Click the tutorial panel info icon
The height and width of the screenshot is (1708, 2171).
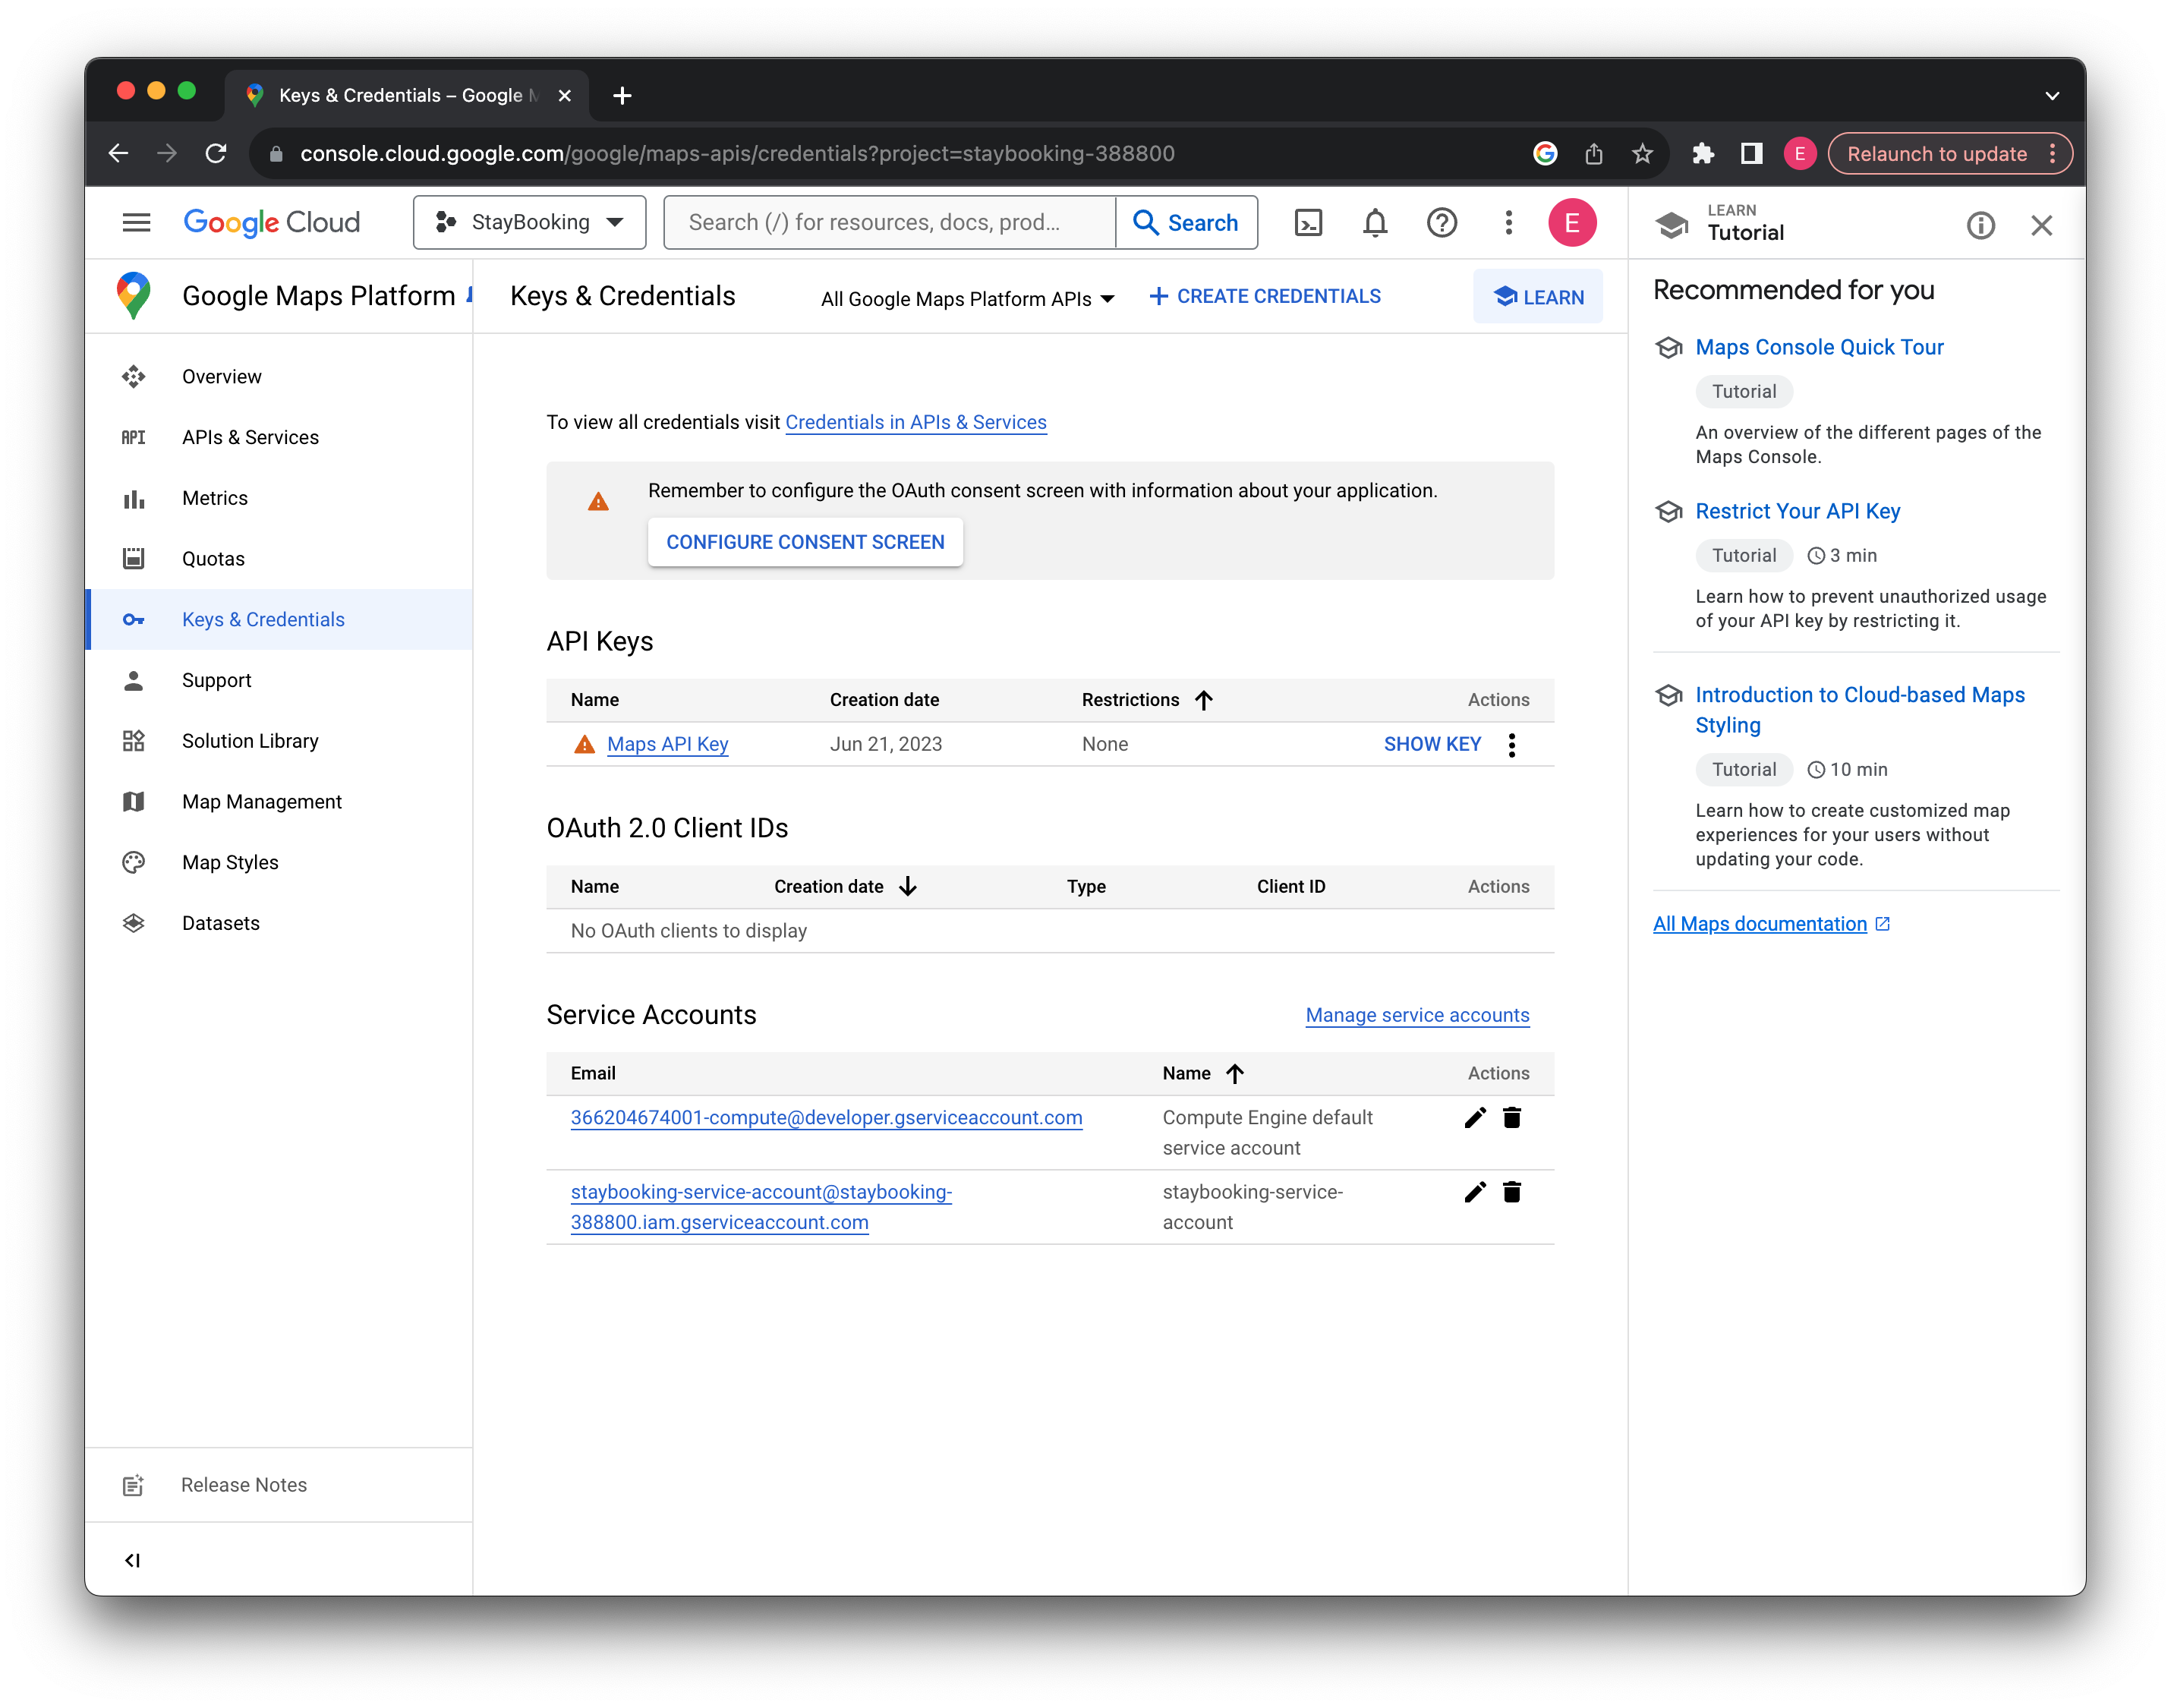pyautogui.click(x=1980, y=225)
